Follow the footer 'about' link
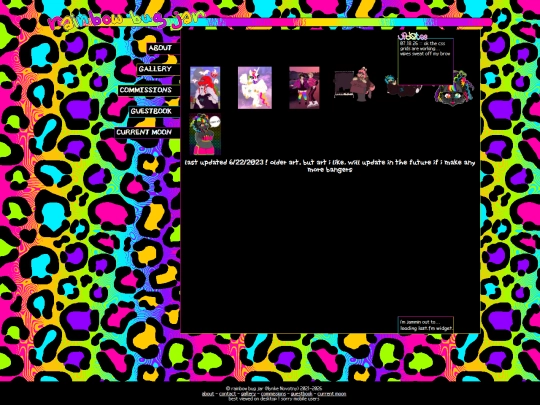Viewport: 540px width, 405px height. pos(208,394)
